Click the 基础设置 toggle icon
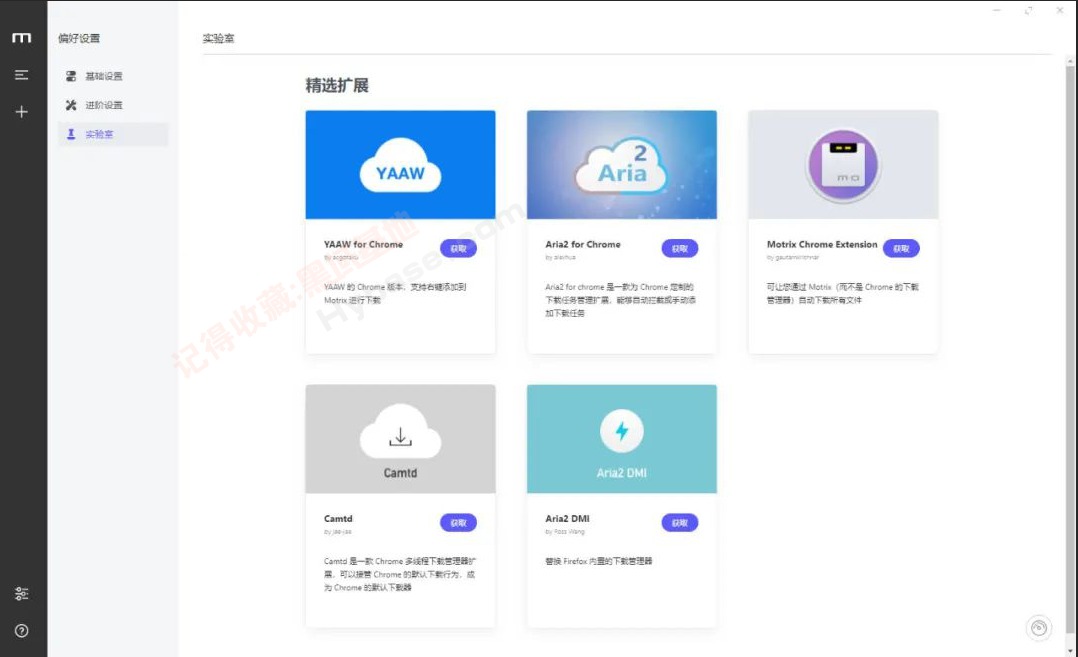The image size is (1078, 657). pos(71,76)
